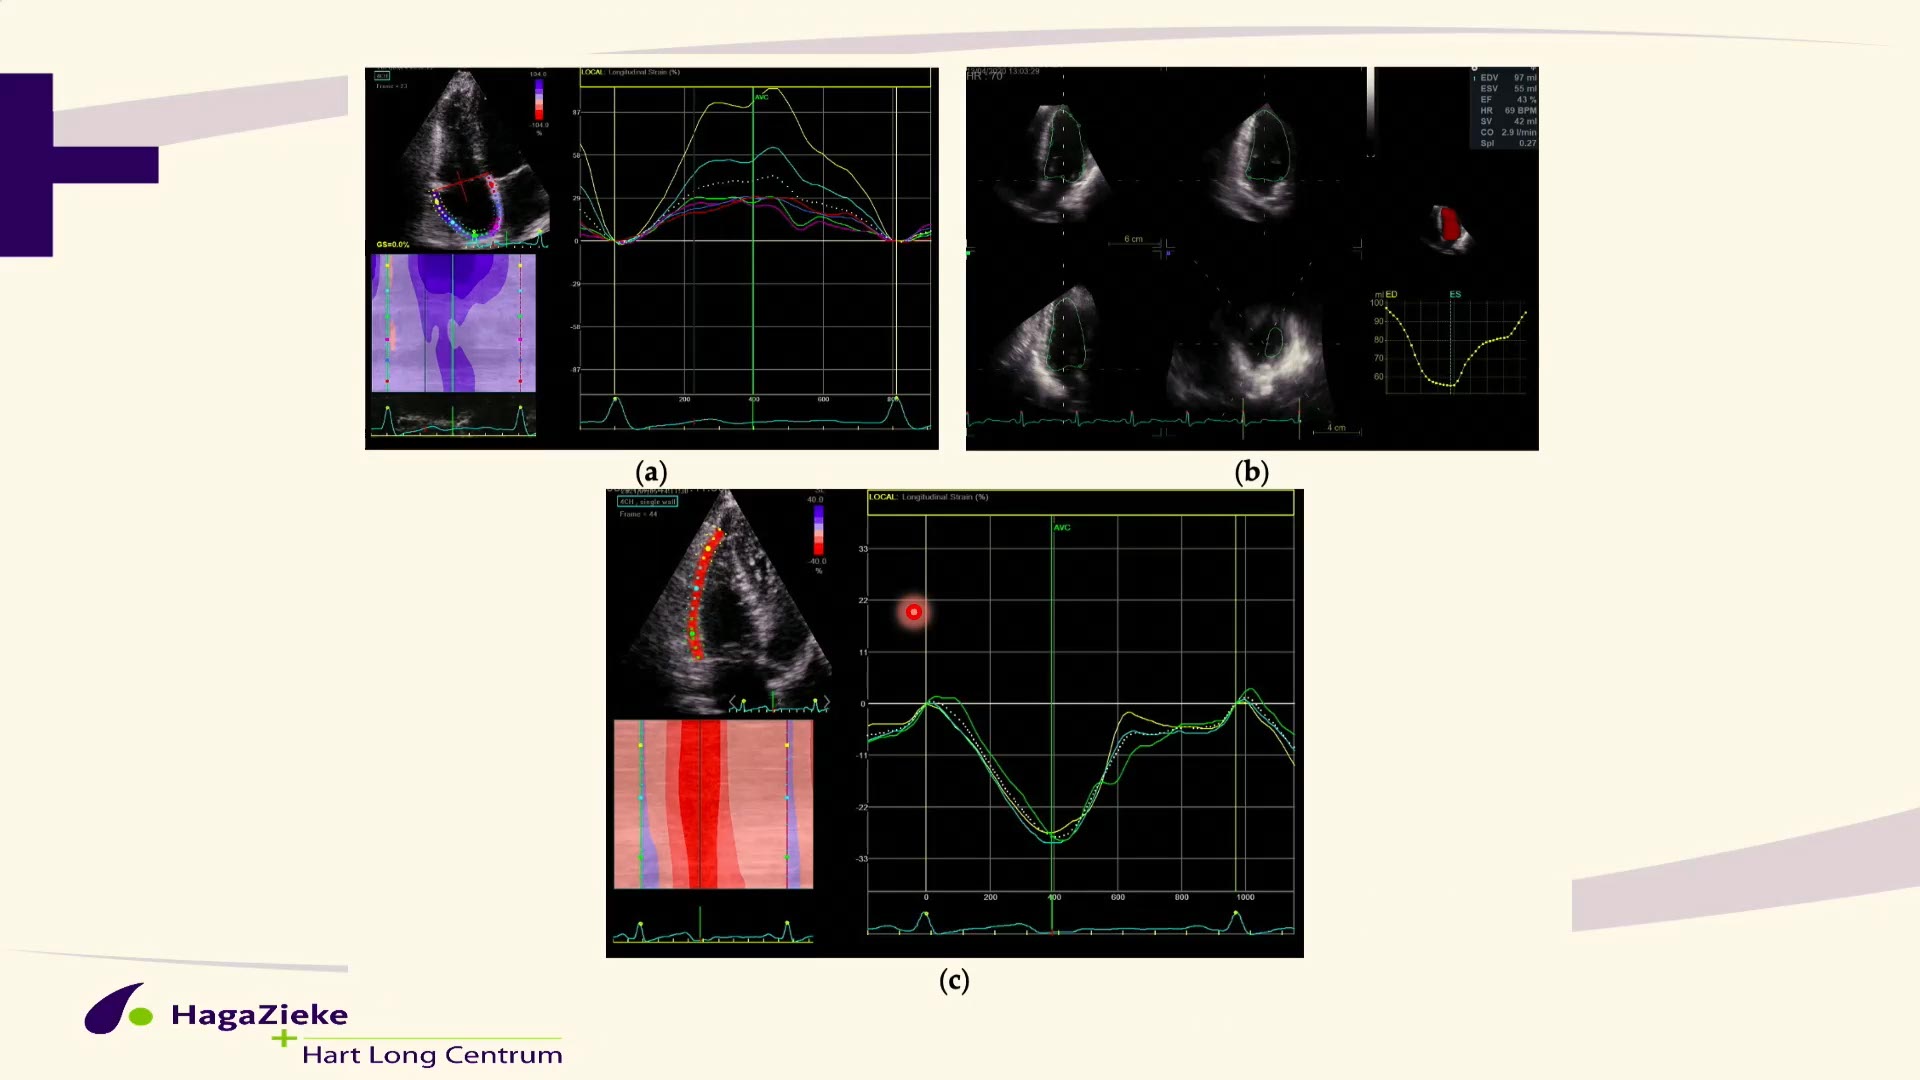Click the HagaZiekenhuis purple leaf logo
Screen dimensions: 1920x1080
pyautogui.click(x=118, y=1009)
